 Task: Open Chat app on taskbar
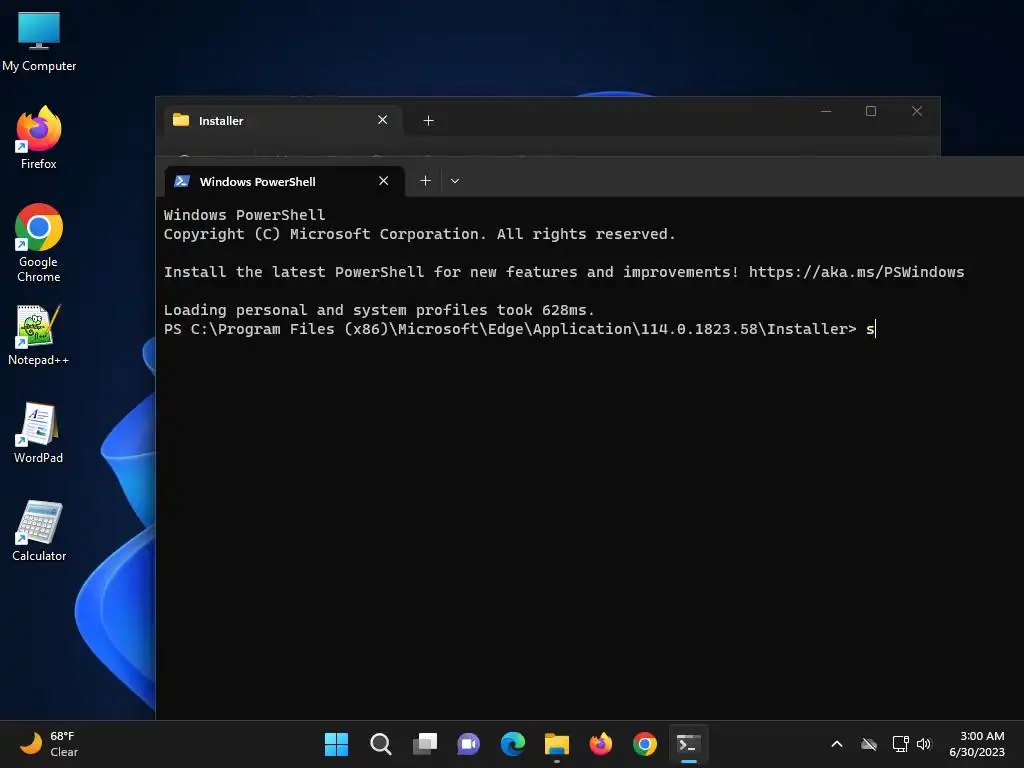[x=468, y=744]
